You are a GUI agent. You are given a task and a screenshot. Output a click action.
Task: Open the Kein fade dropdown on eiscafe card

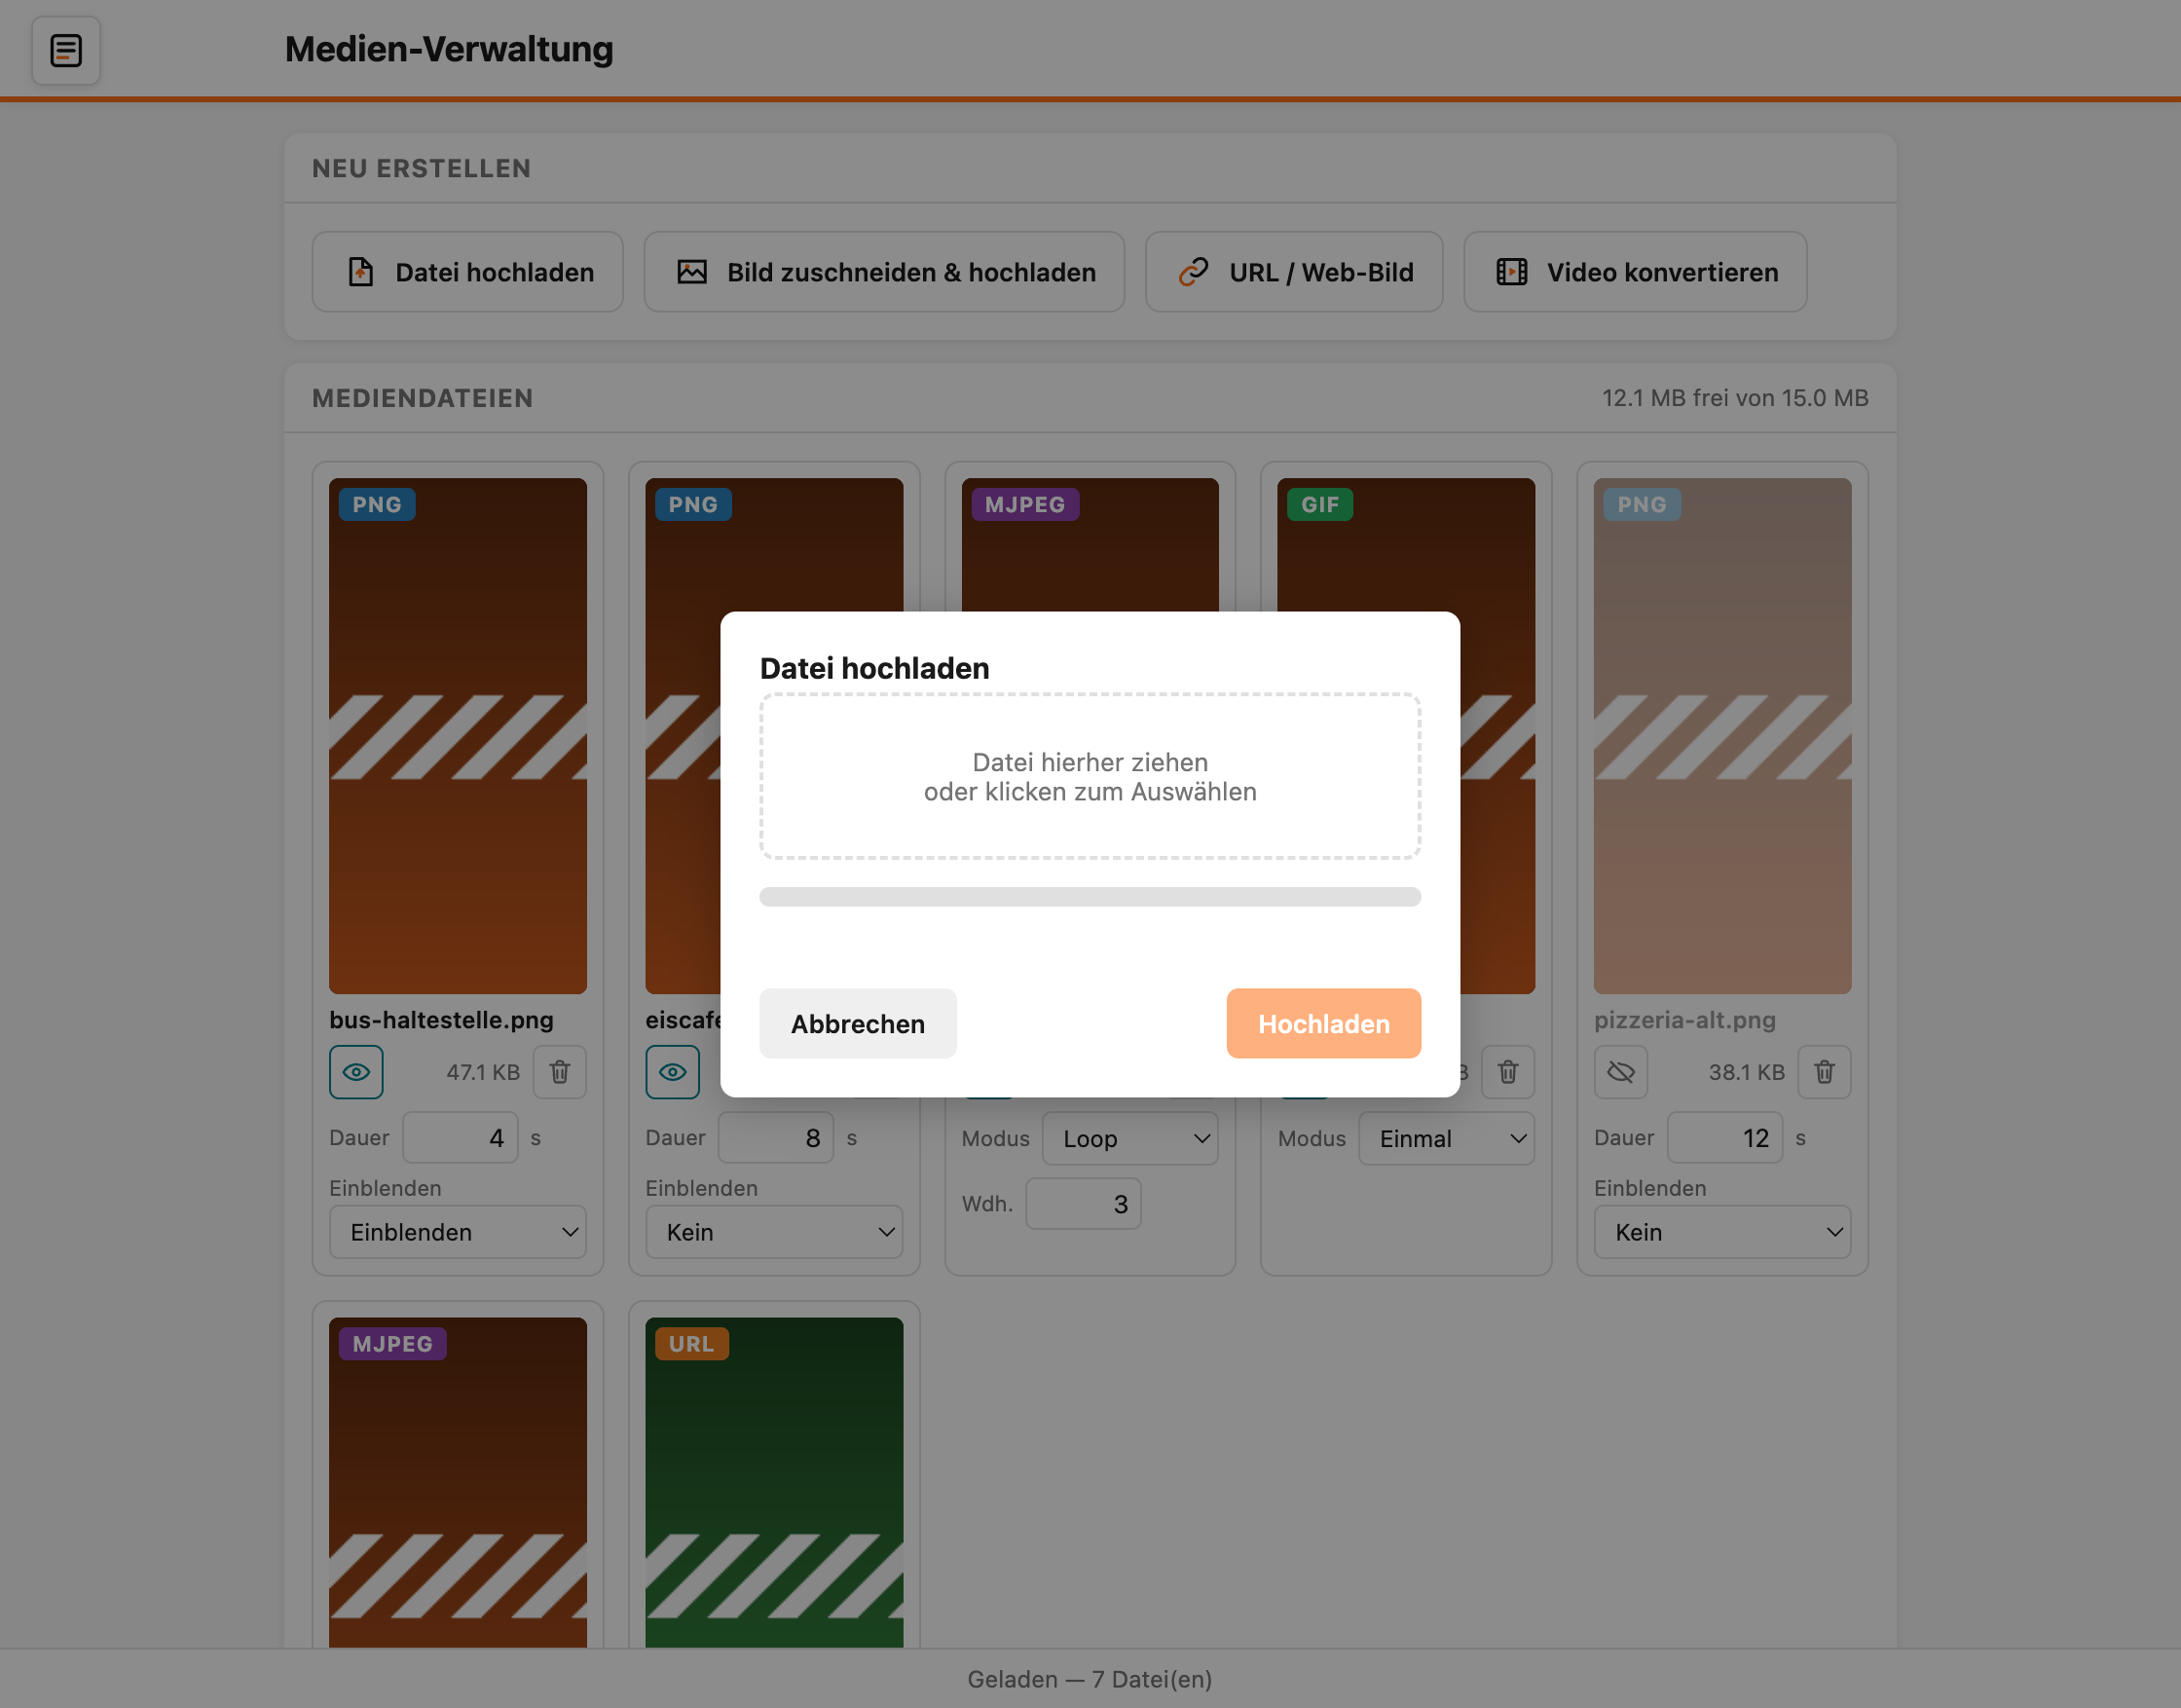pos(774,1232)
